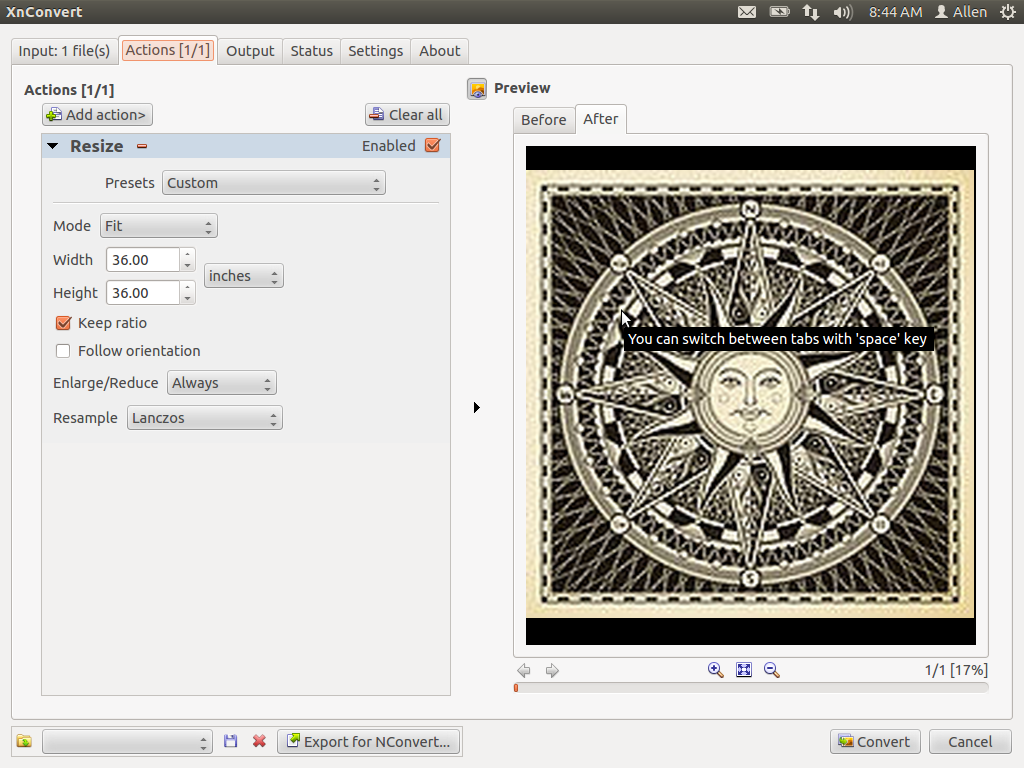Switch to the Output tab
Viewport: 1024px width, 768px height.
250,51
